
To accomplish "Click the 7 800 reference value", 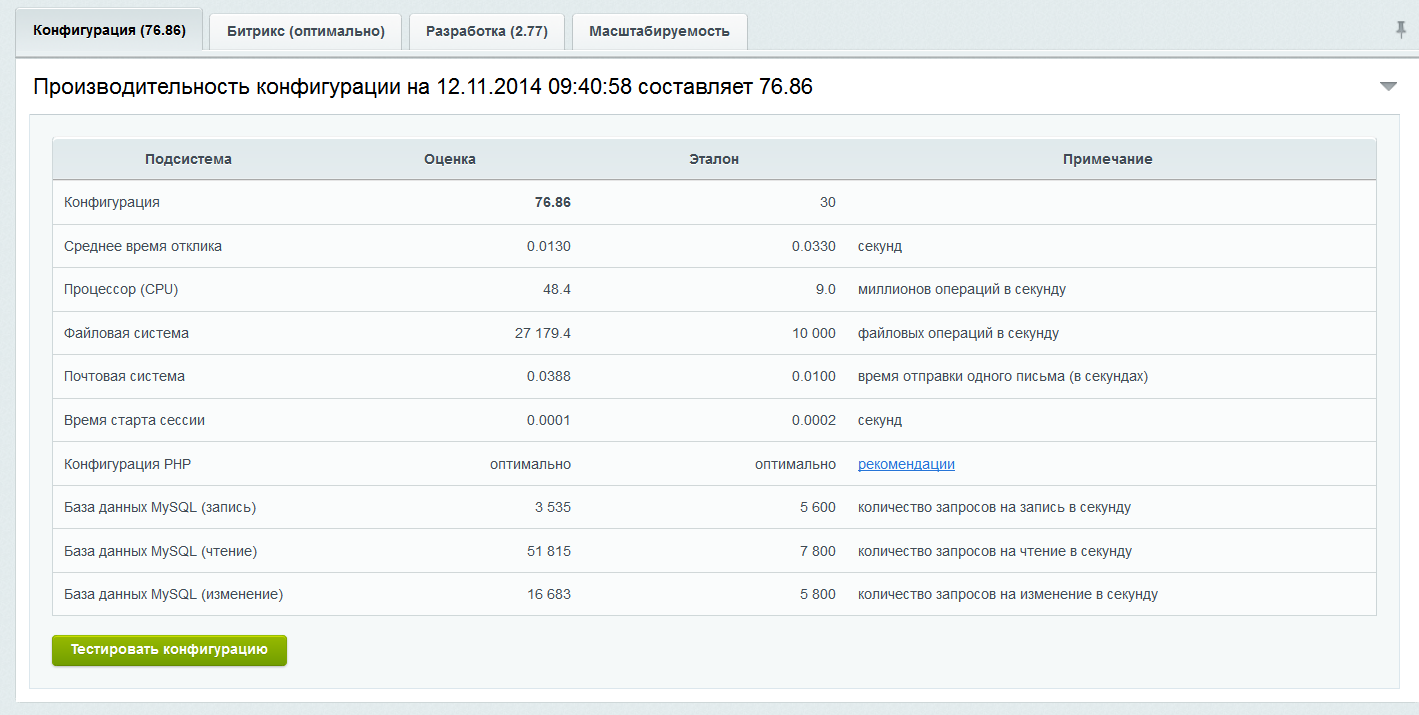I will (818, 551).
